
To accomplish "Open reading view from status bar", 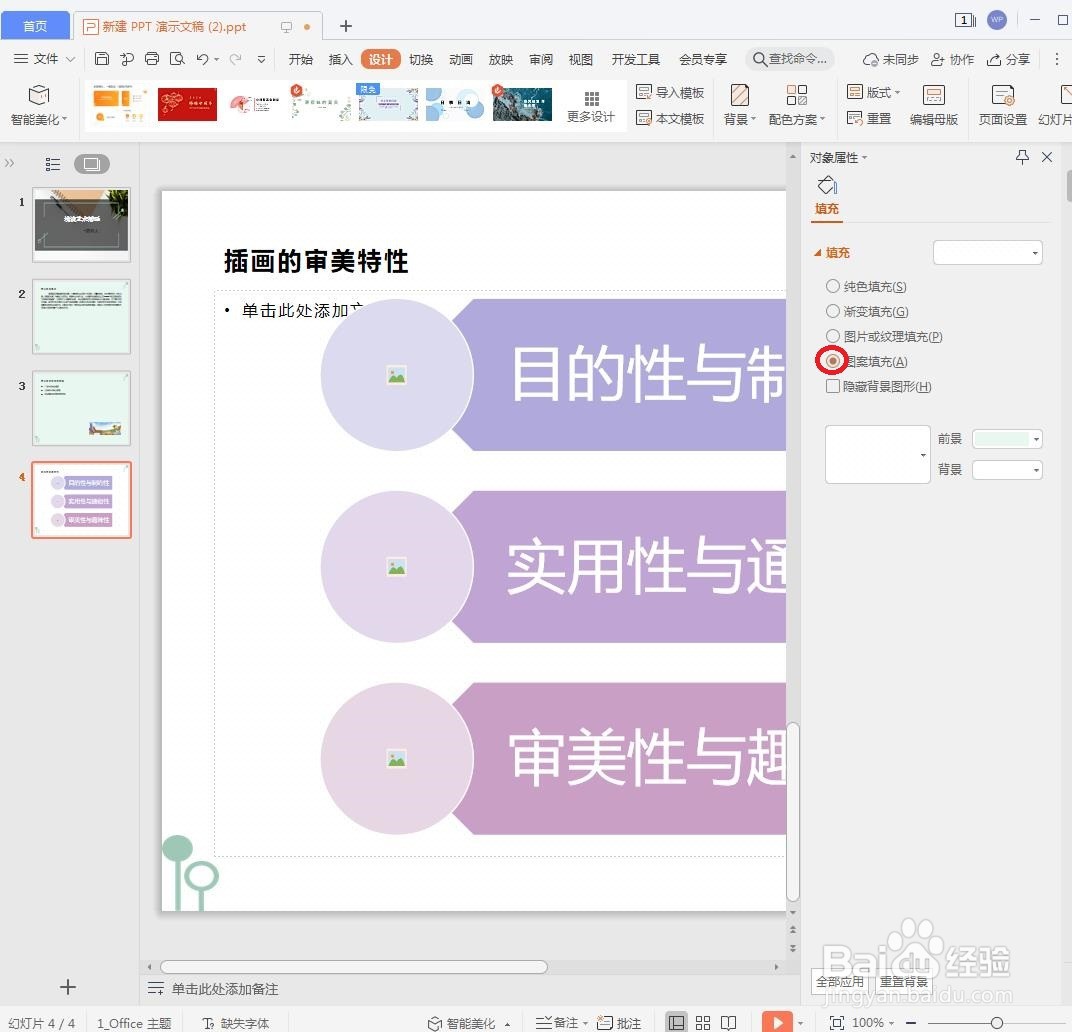I will [731, 1022].
